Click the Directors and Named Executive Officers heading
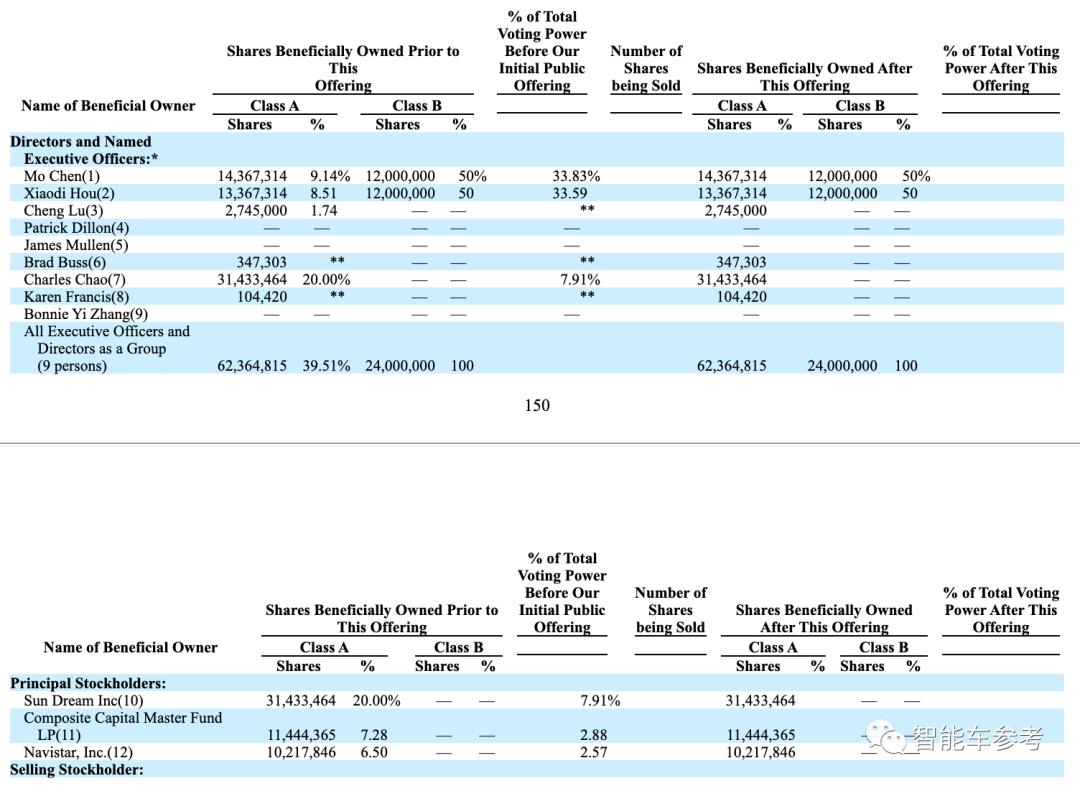This screenshot has height=786, width=1080. (84, 150)
